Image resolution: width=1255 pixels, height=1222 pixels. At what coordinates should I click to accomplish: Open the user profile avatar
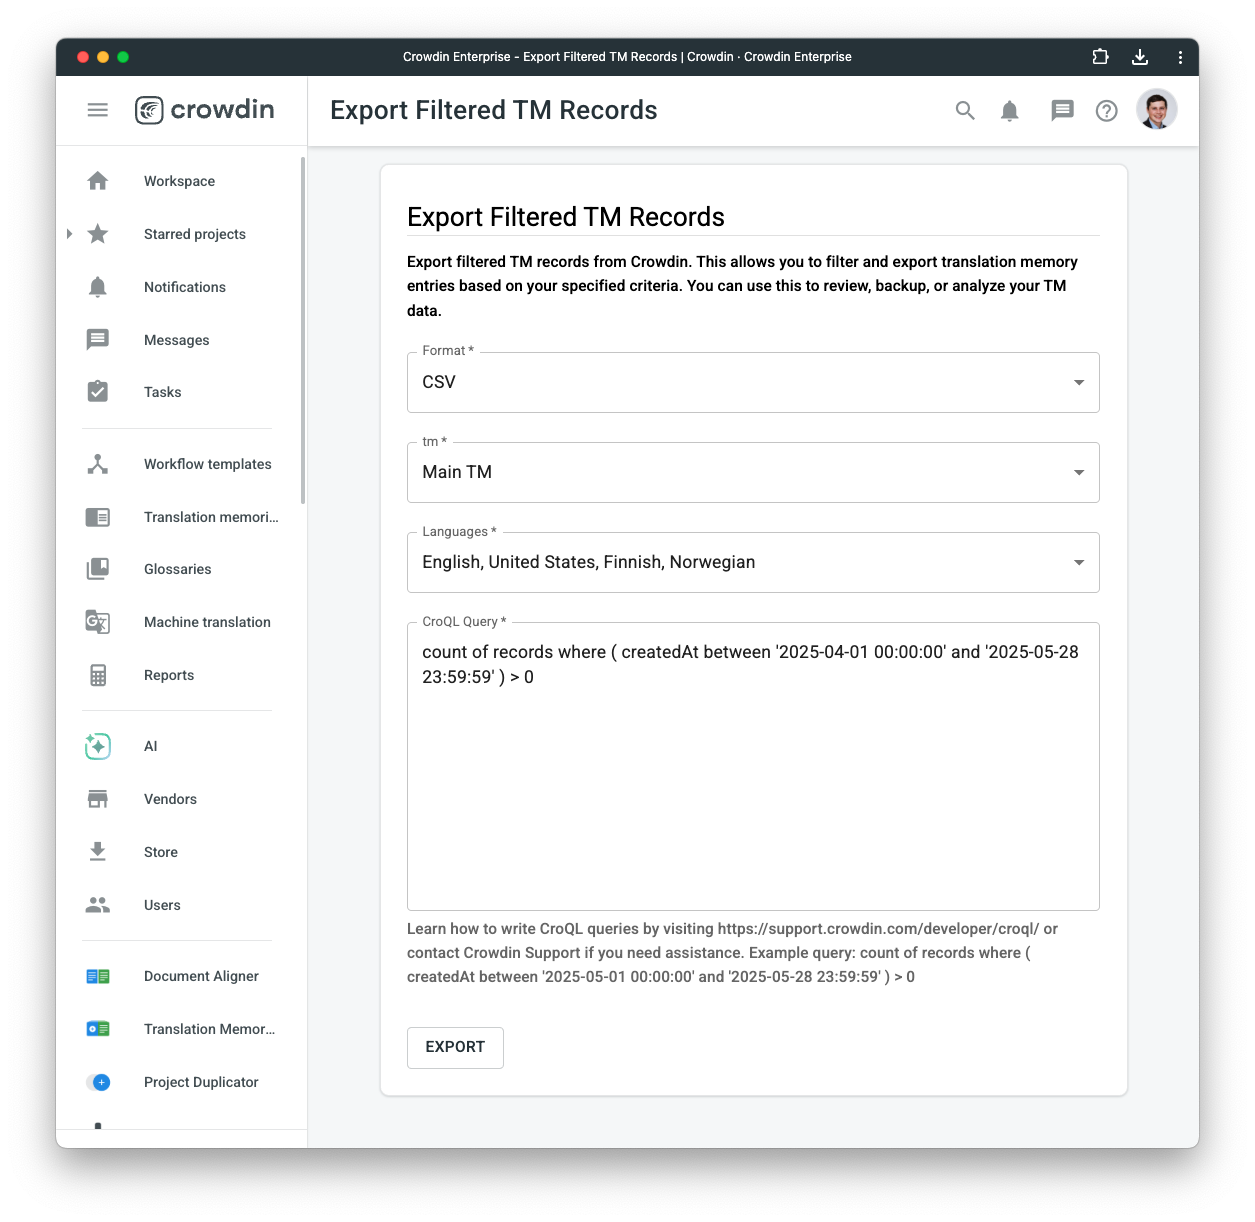point(1157,110)
